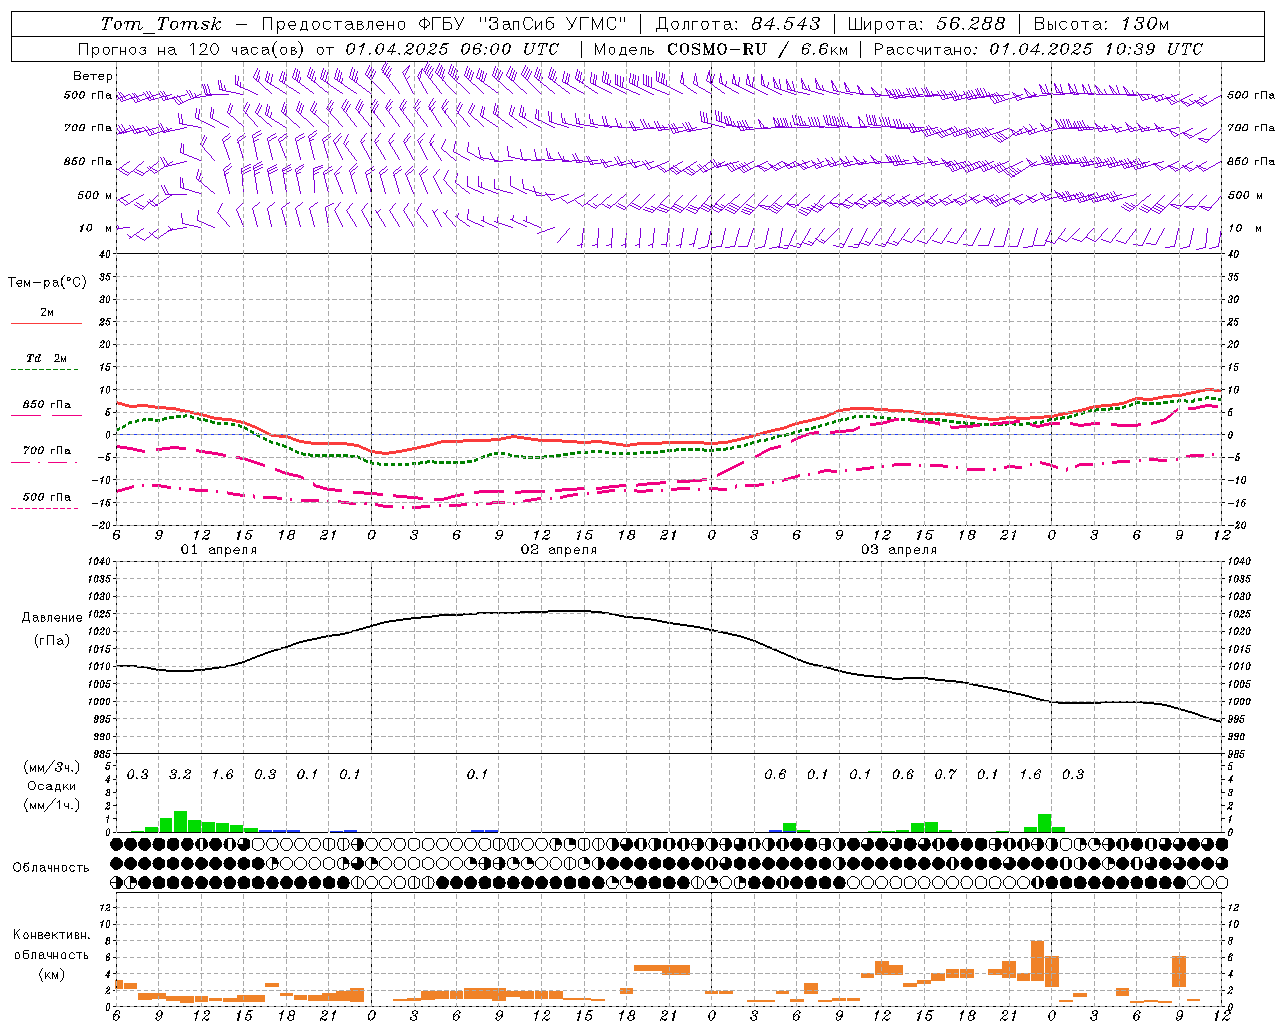Click the Осадки panel label
This screenshot has width=1280, height=1024.
pos(51,786)
